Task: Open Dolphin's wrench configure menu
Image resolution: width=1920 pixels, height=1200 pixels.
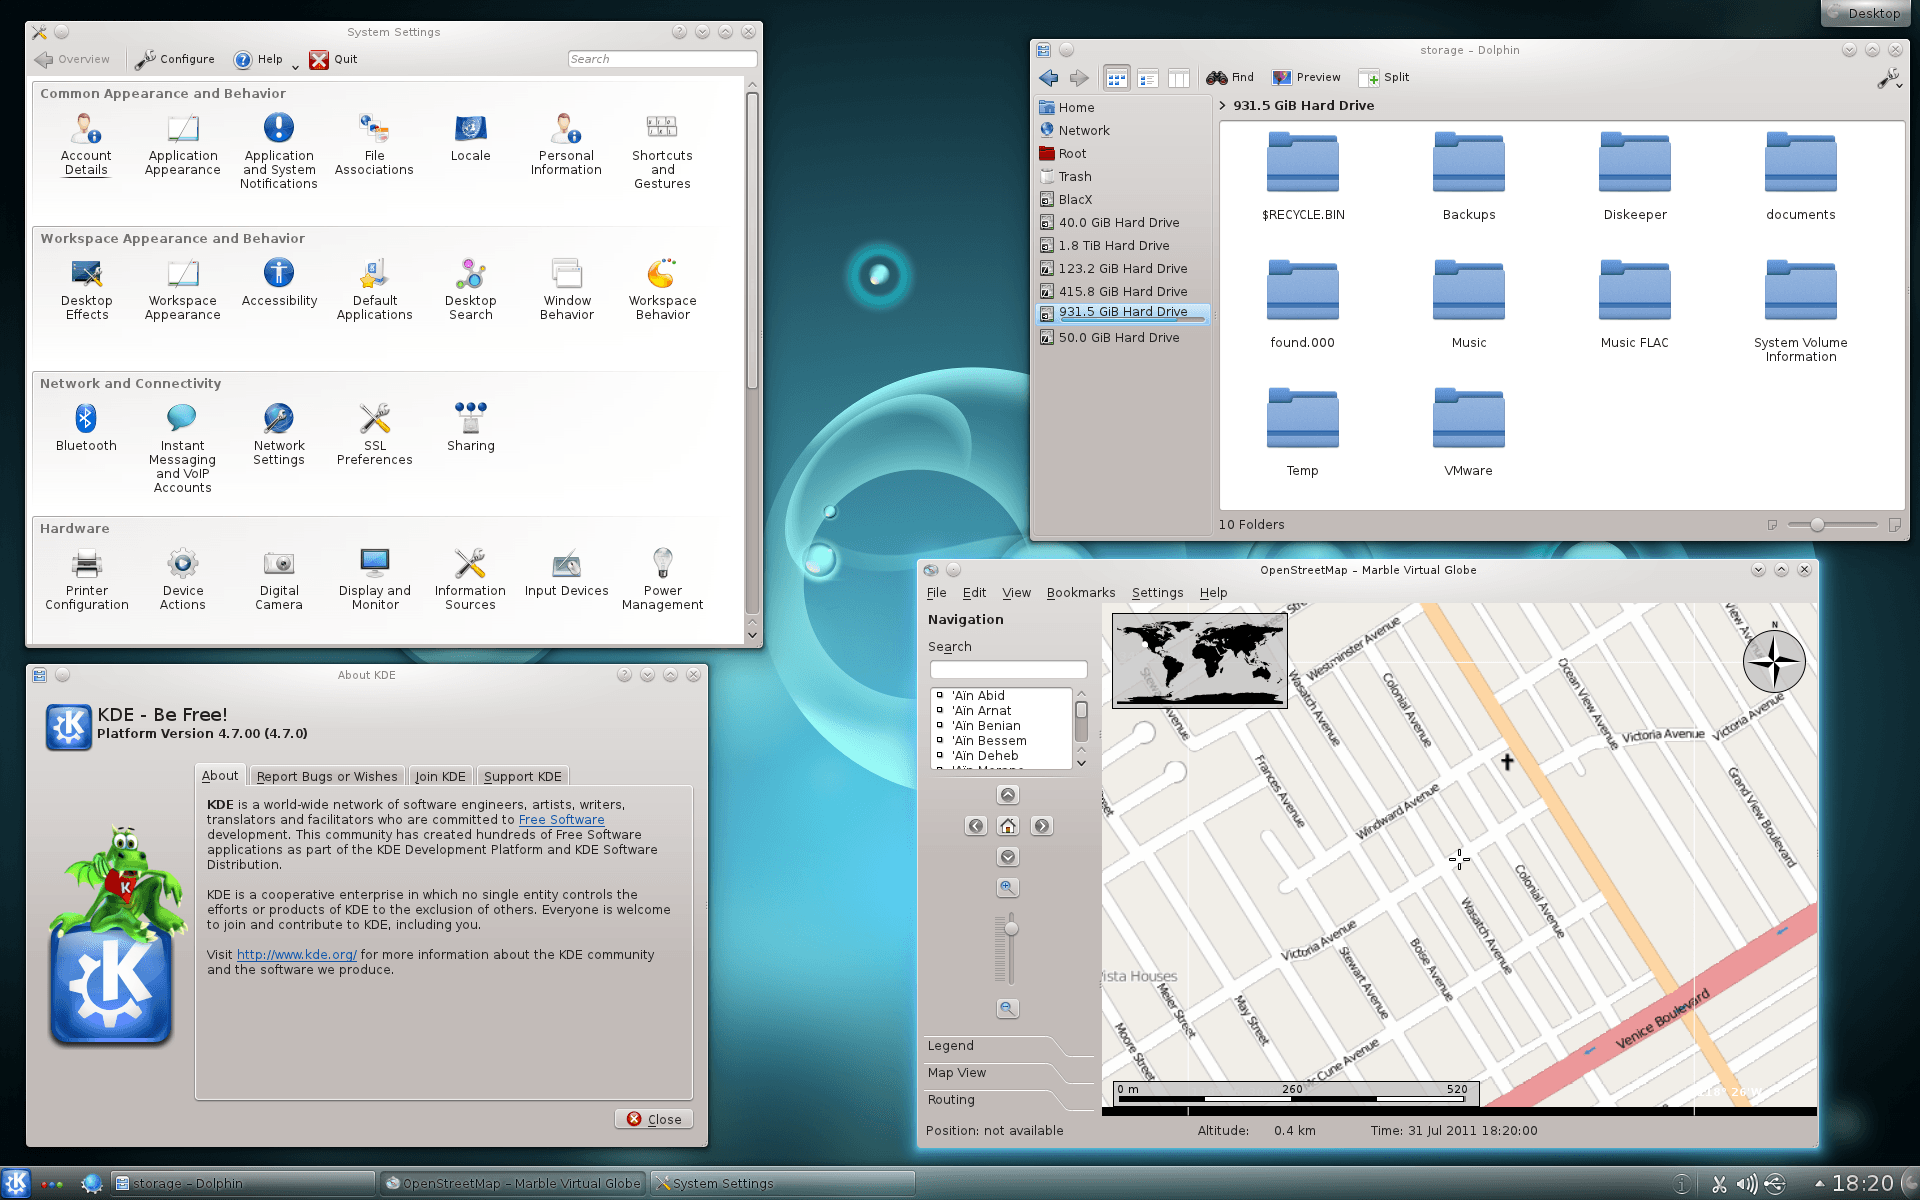Action: coord(1888,78)
